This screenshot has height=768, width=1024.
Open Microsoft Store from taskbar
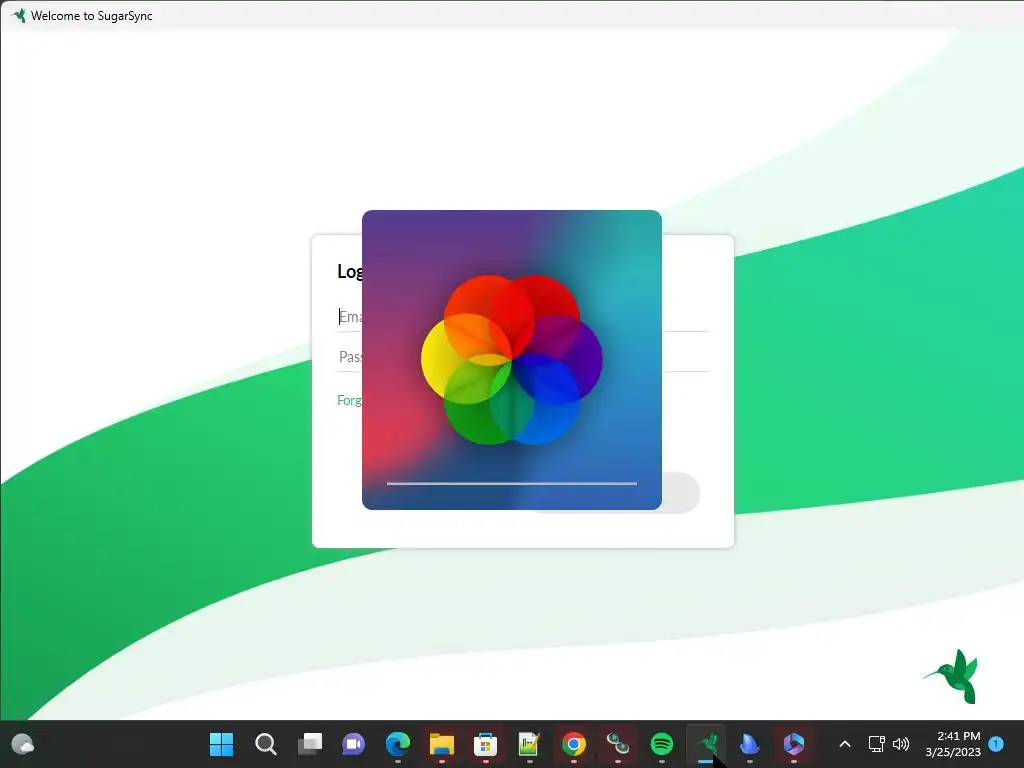pos(485,744)
